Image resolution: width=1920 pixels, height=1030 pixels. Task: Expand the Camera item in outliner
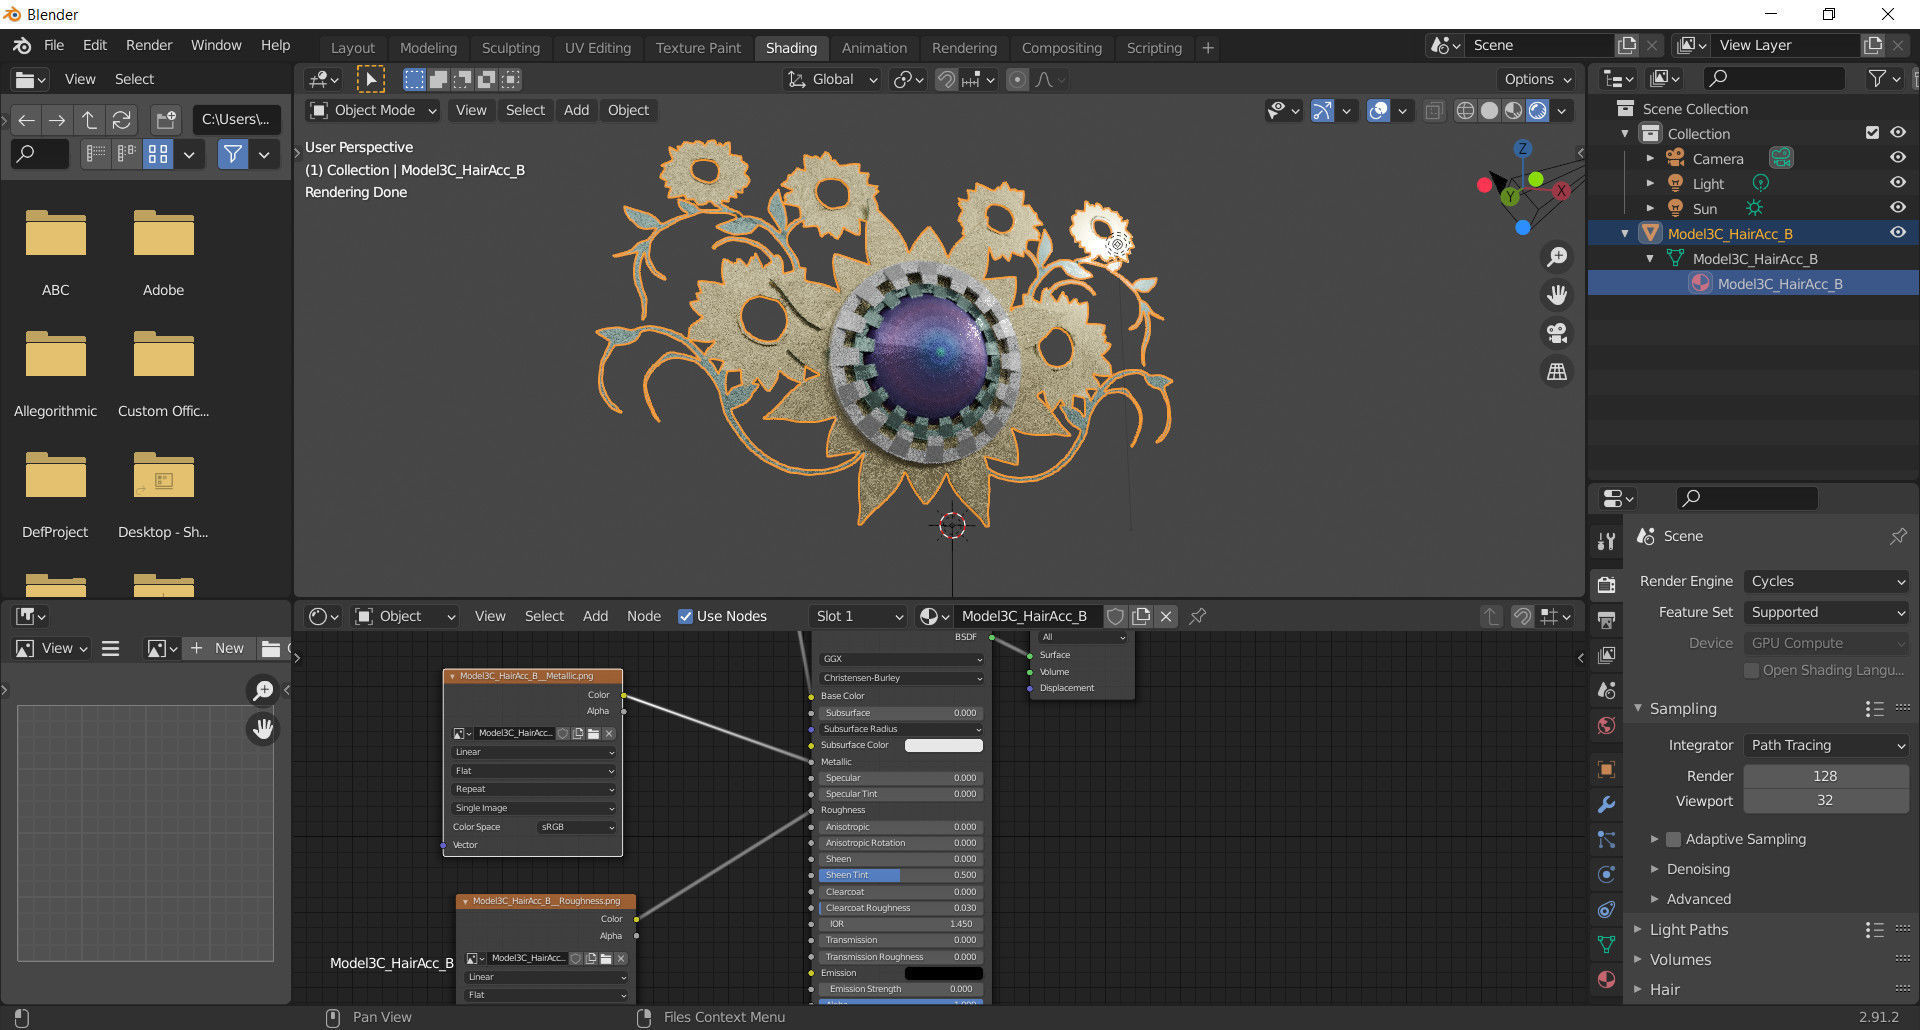[x=1650, y=158]
